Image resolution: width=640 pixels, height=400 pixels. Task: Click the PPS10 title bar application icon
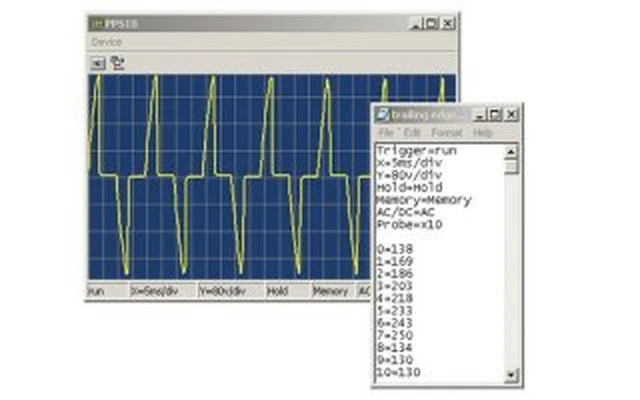(97, 24)
